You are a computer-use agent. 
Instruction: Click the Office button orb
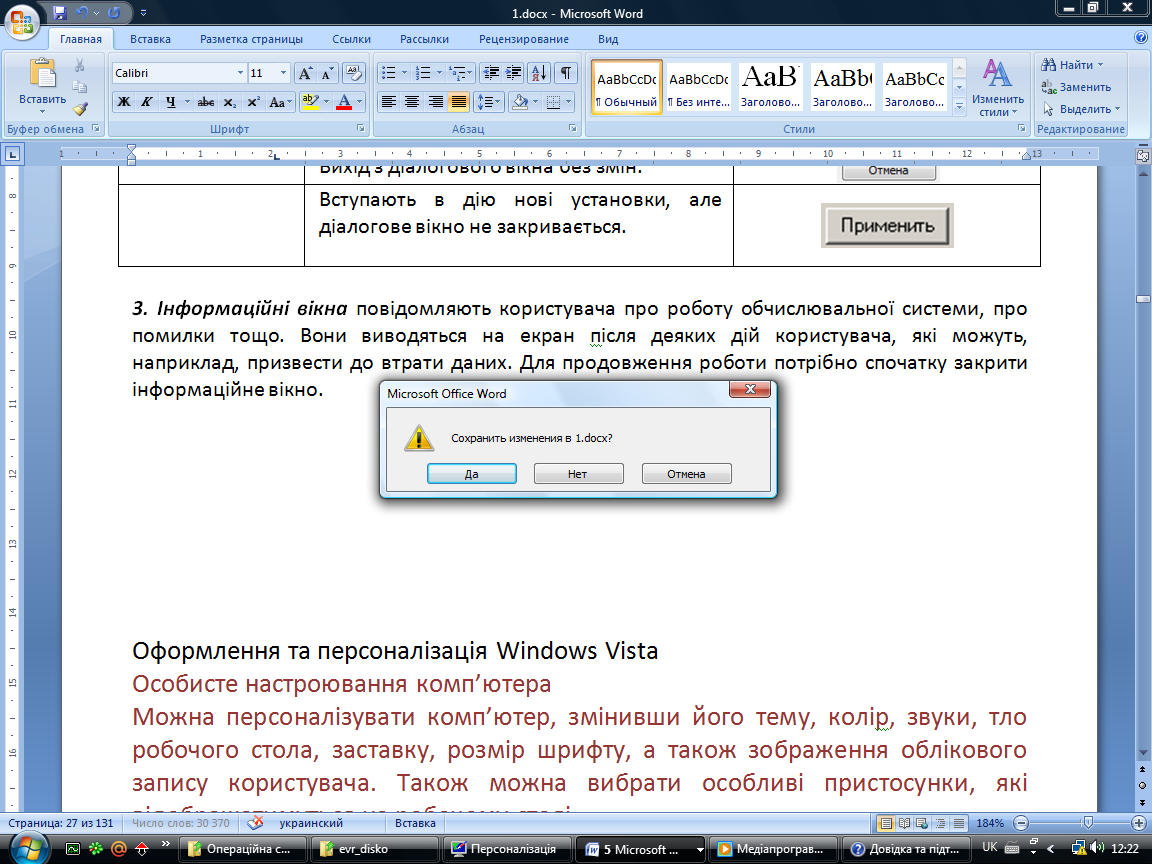(x=21, y=21)
